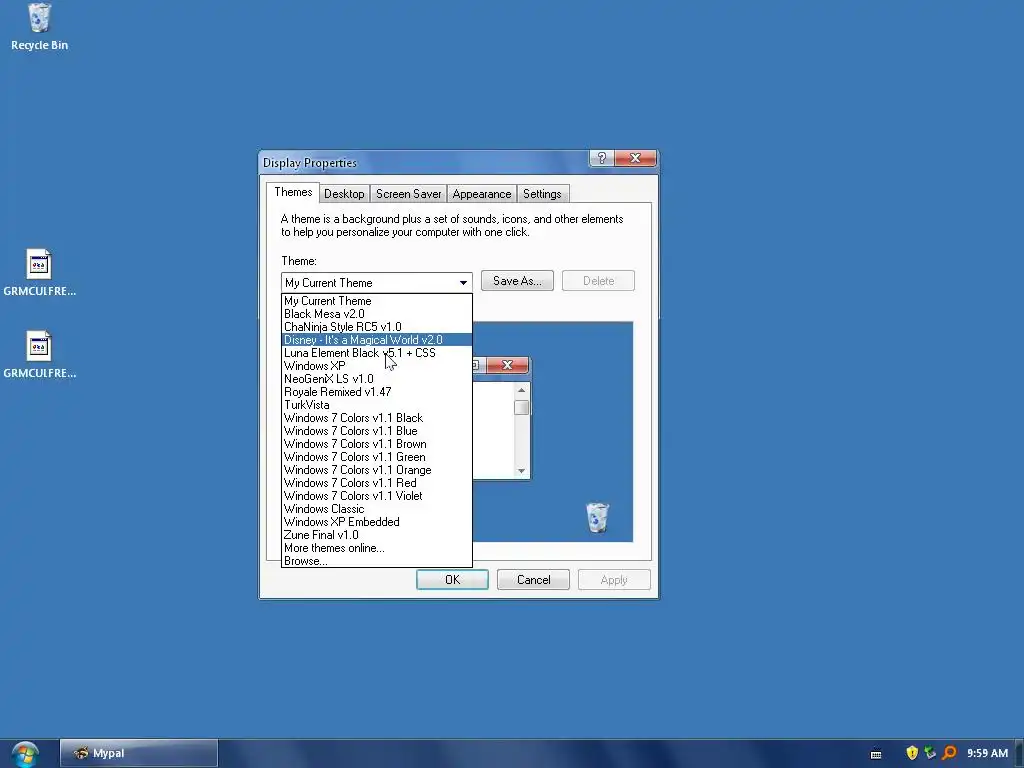
Task: Click the yellow security shield tray icon
Action: coord(912,753)
